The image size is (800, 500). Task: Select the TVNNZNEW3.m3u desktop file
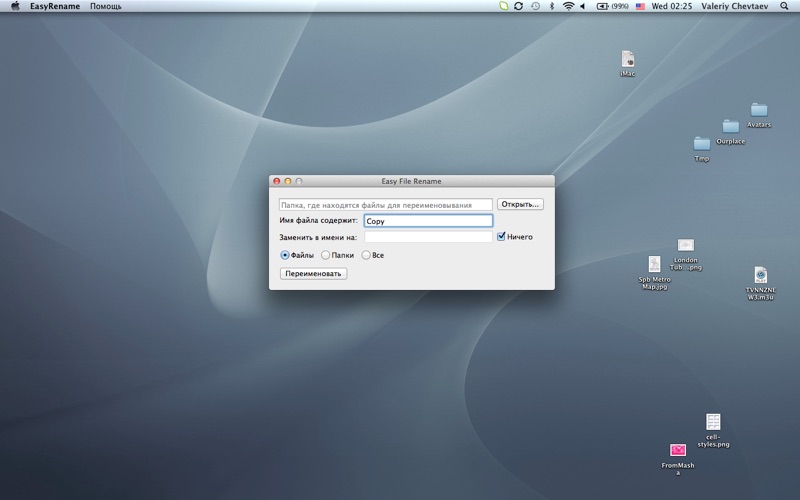[x=760, y=283]
